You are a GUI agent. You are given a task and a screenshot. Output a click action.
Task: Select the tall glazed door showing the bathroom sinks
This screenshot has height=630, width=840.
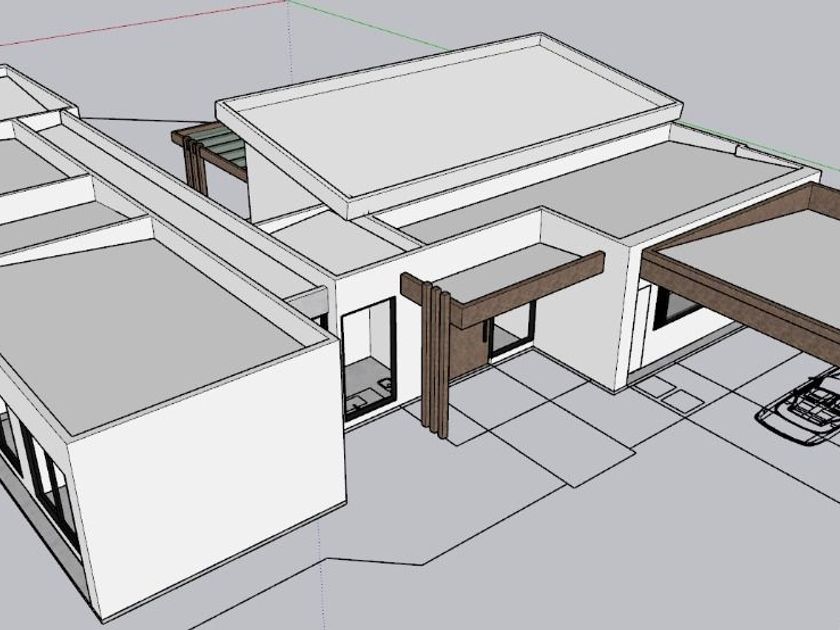pos(369,357)
